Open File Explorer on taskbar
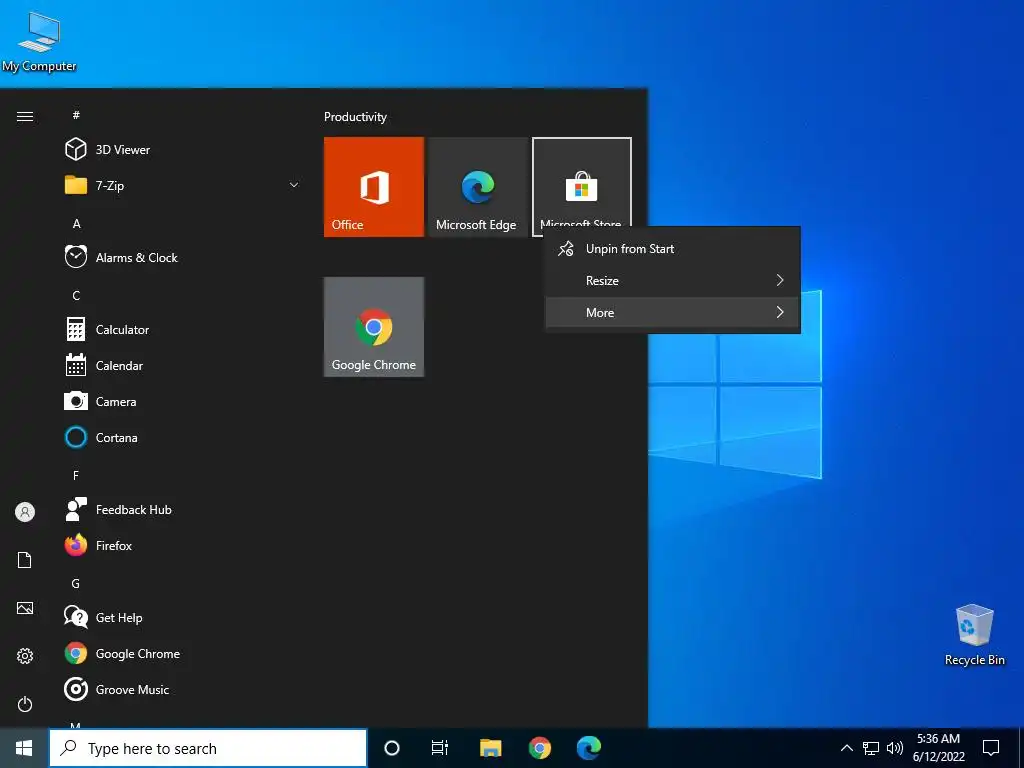Screen dimensions: 1024x768 point(490,748)
